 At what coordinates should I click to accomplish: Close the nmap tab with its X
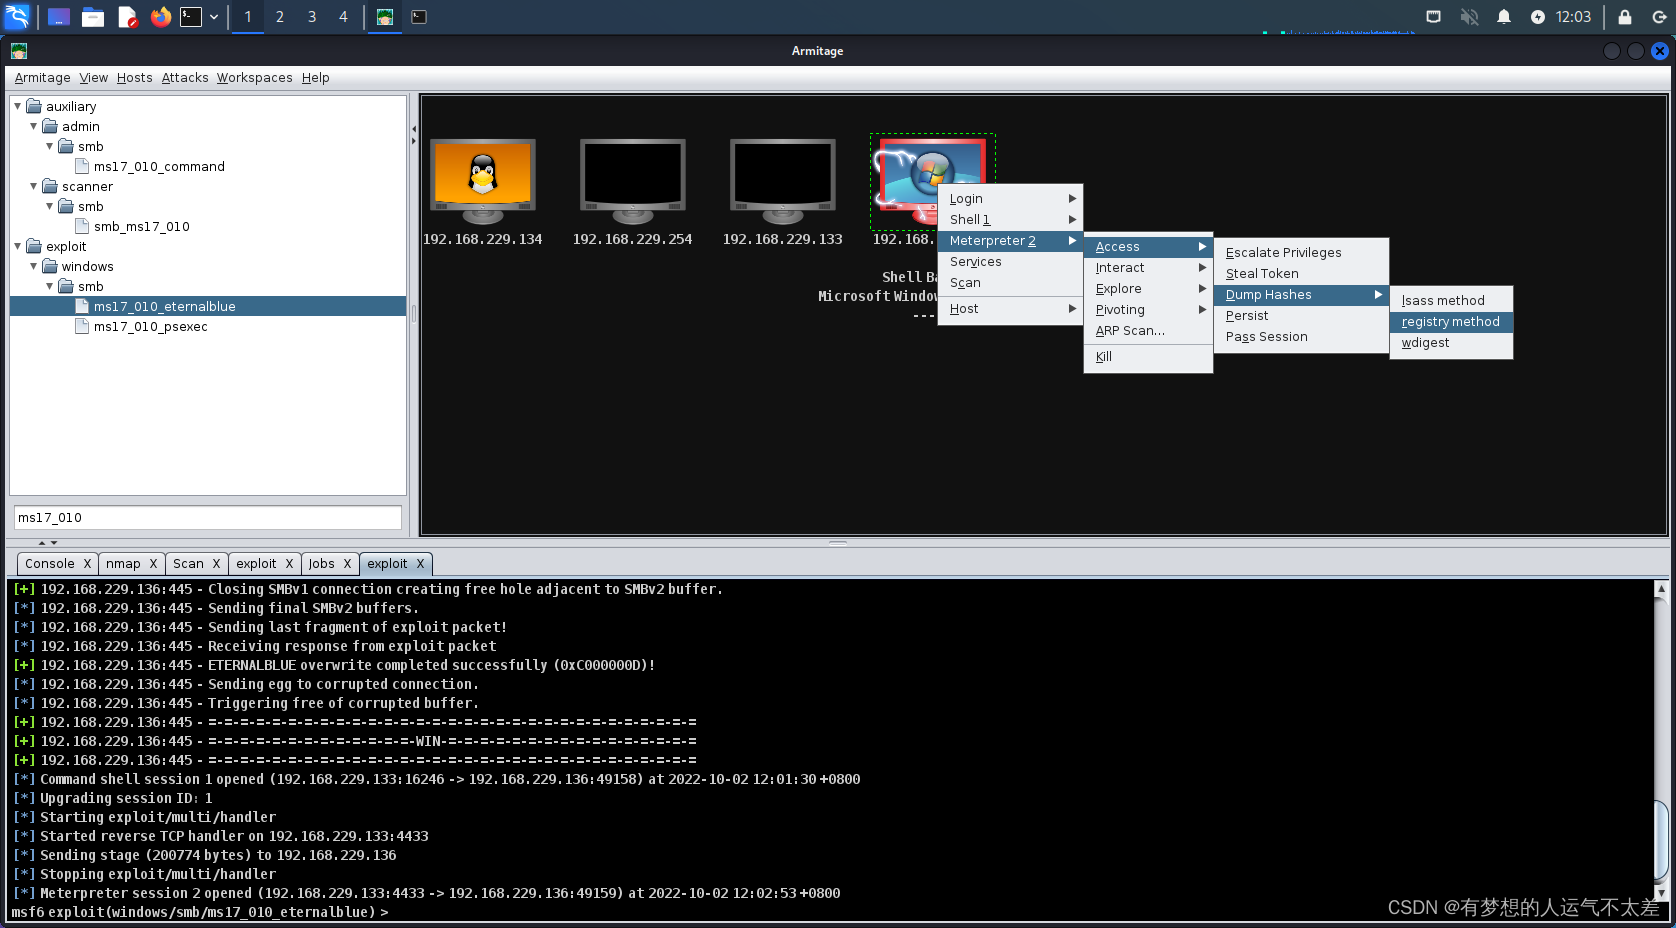(x=154, y=564)
